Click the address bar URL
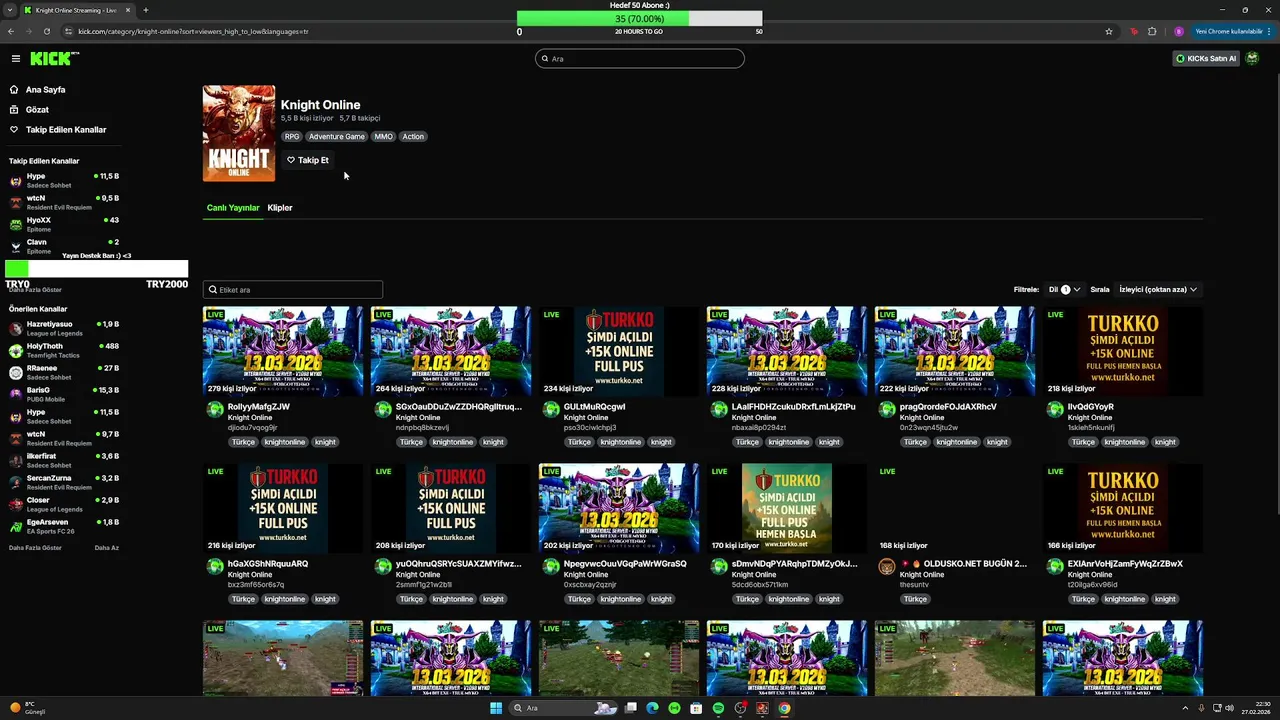1280x720 pixels. pos(193,31)
